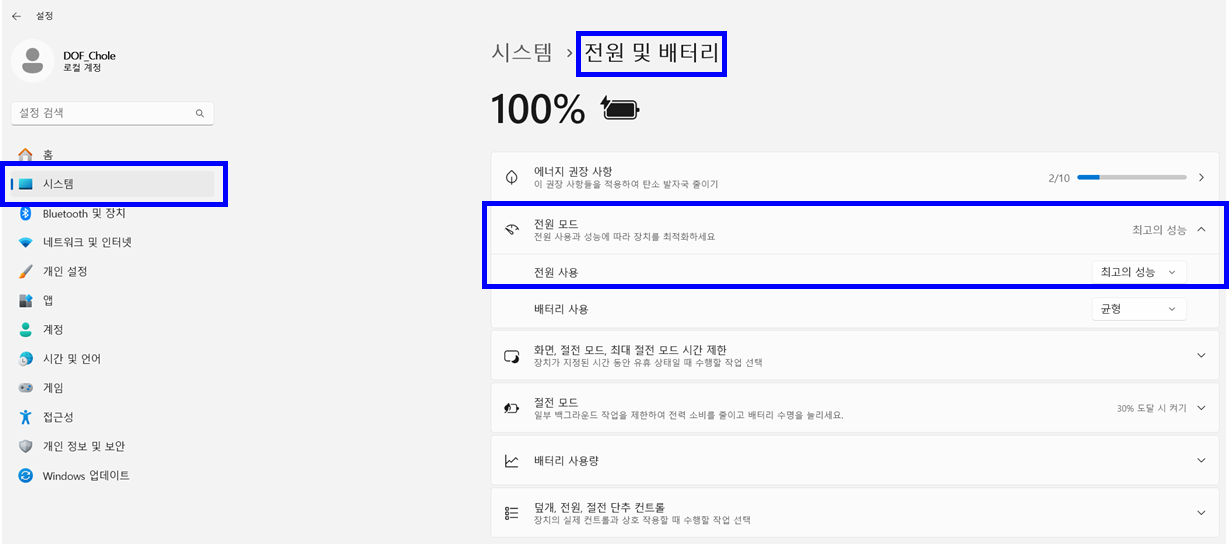This screenshot has height=544, width=1229.
Task: Click the 시스템 breadcrumb link
Action: [x=521, y=53]
